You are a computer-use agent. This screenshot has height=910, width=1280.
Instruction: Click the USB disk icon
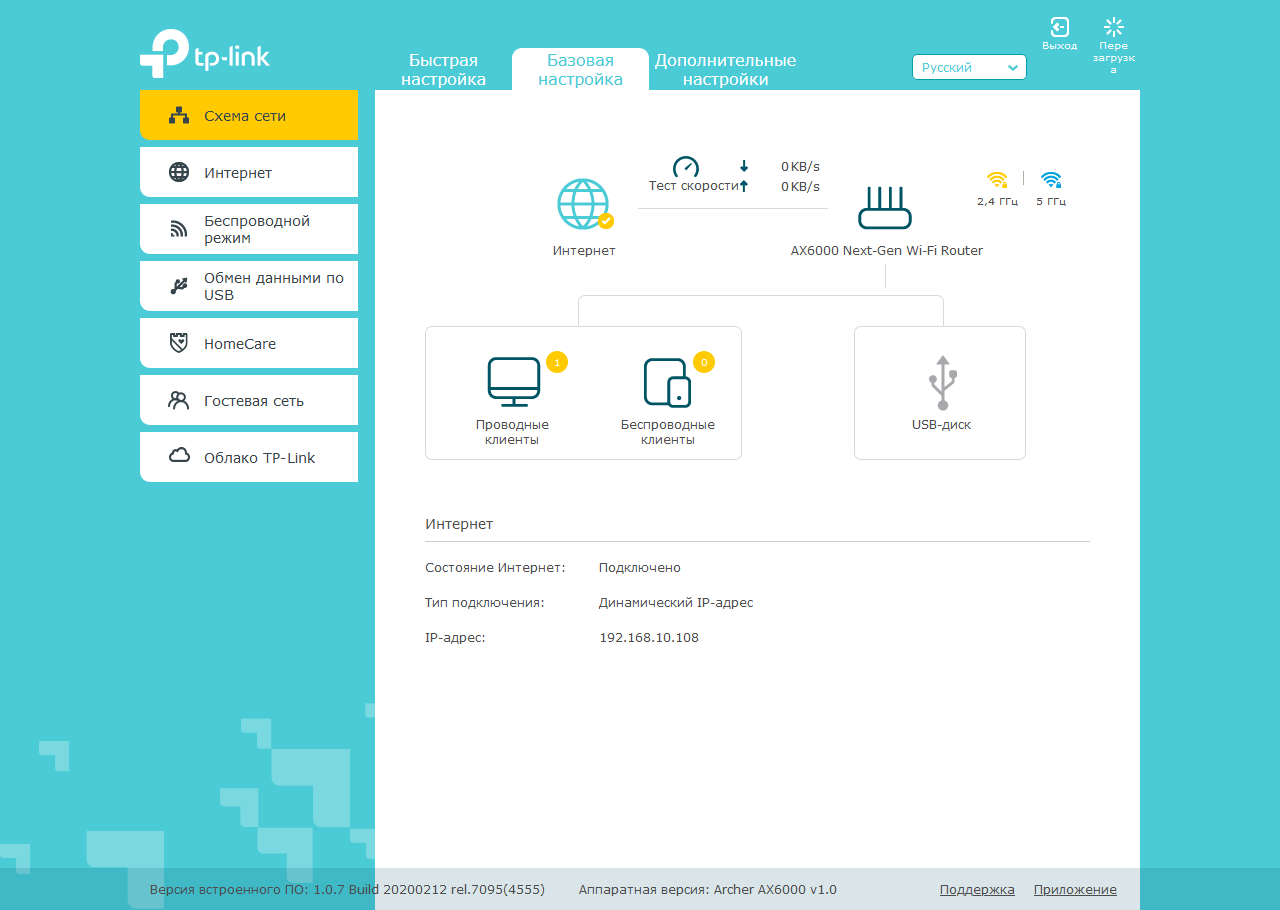click(x=942, y=382)
